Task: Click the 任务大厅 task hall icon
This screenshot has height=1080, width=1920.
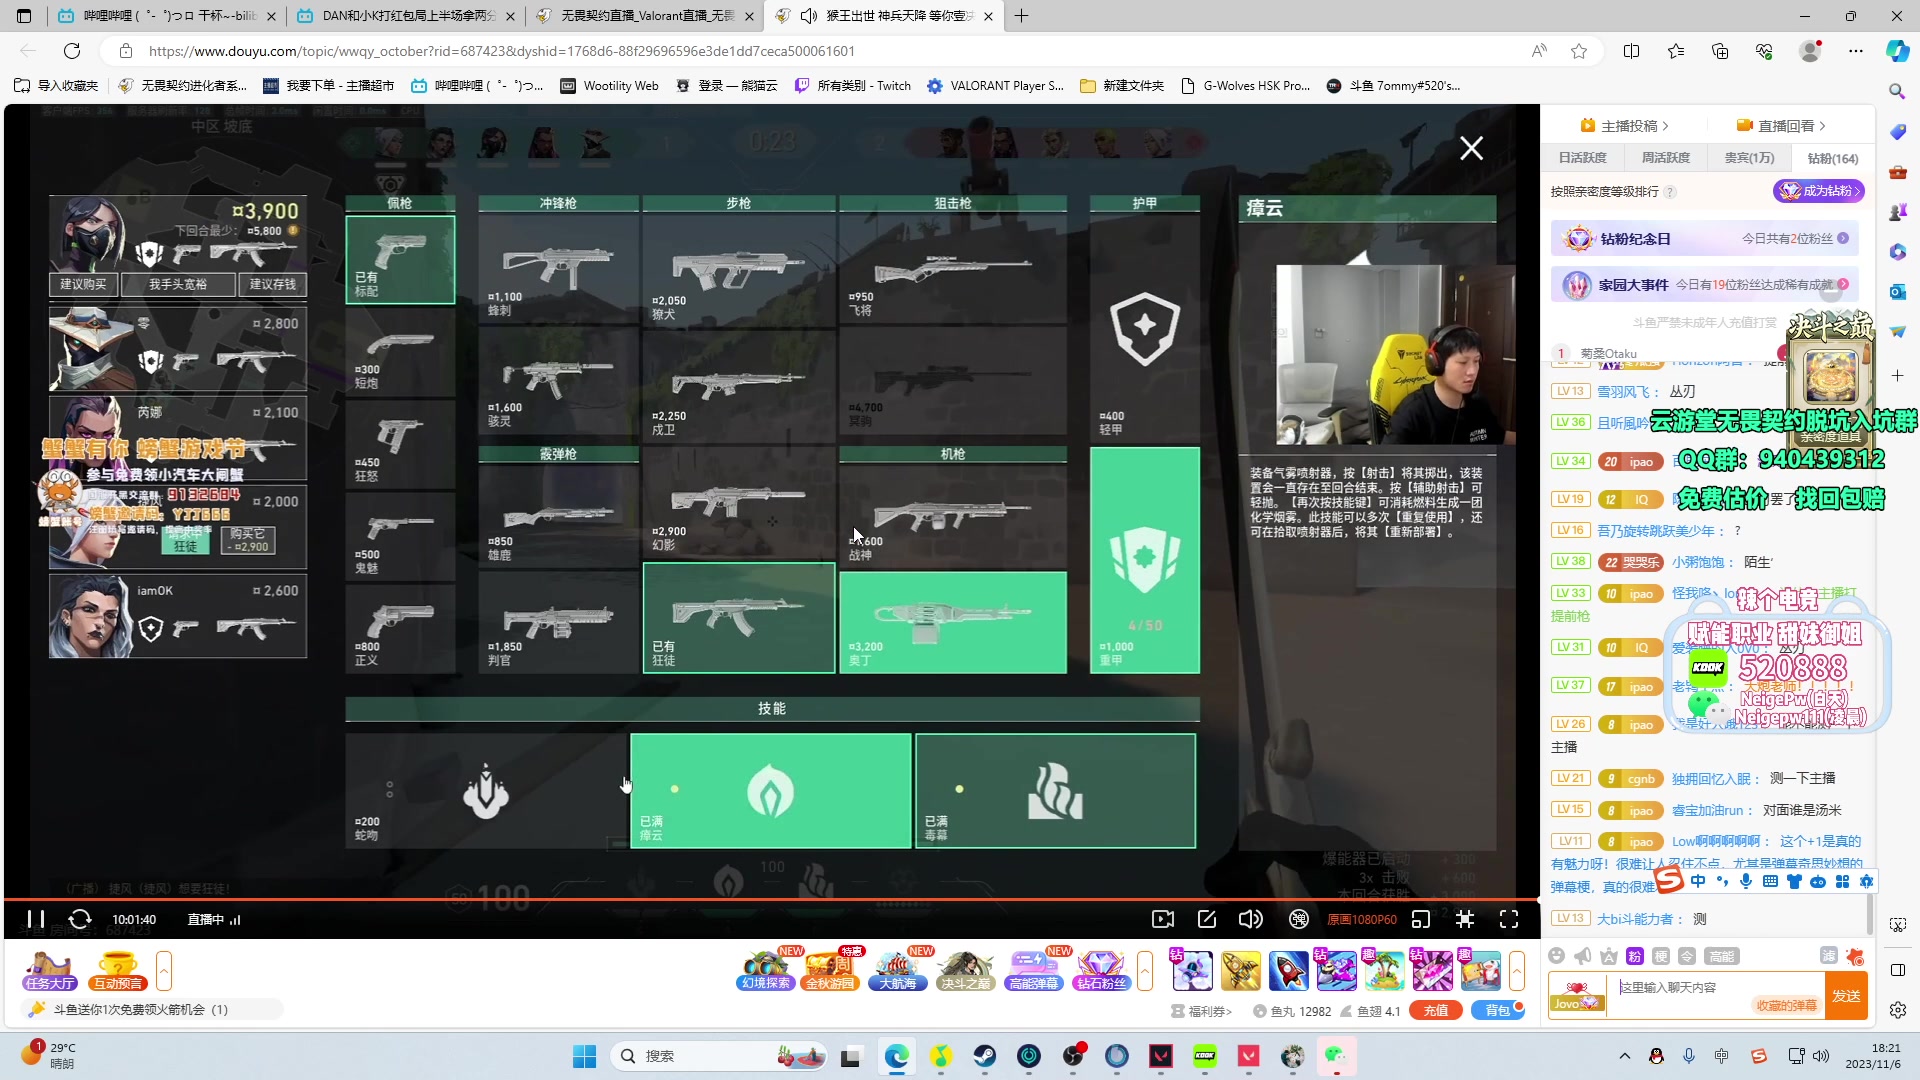Action: (x=50, y=971)
